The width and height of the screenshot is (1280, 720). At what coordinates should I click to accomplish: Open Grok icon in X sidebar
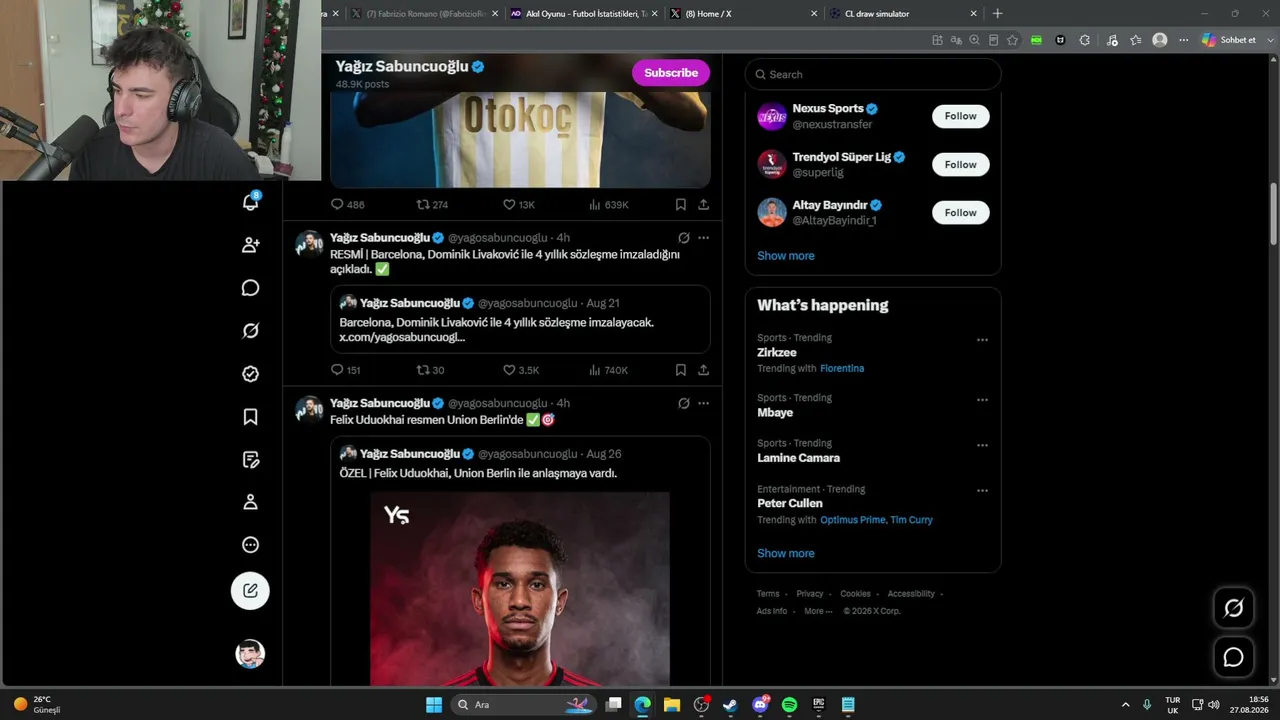[x=250, y=331]
